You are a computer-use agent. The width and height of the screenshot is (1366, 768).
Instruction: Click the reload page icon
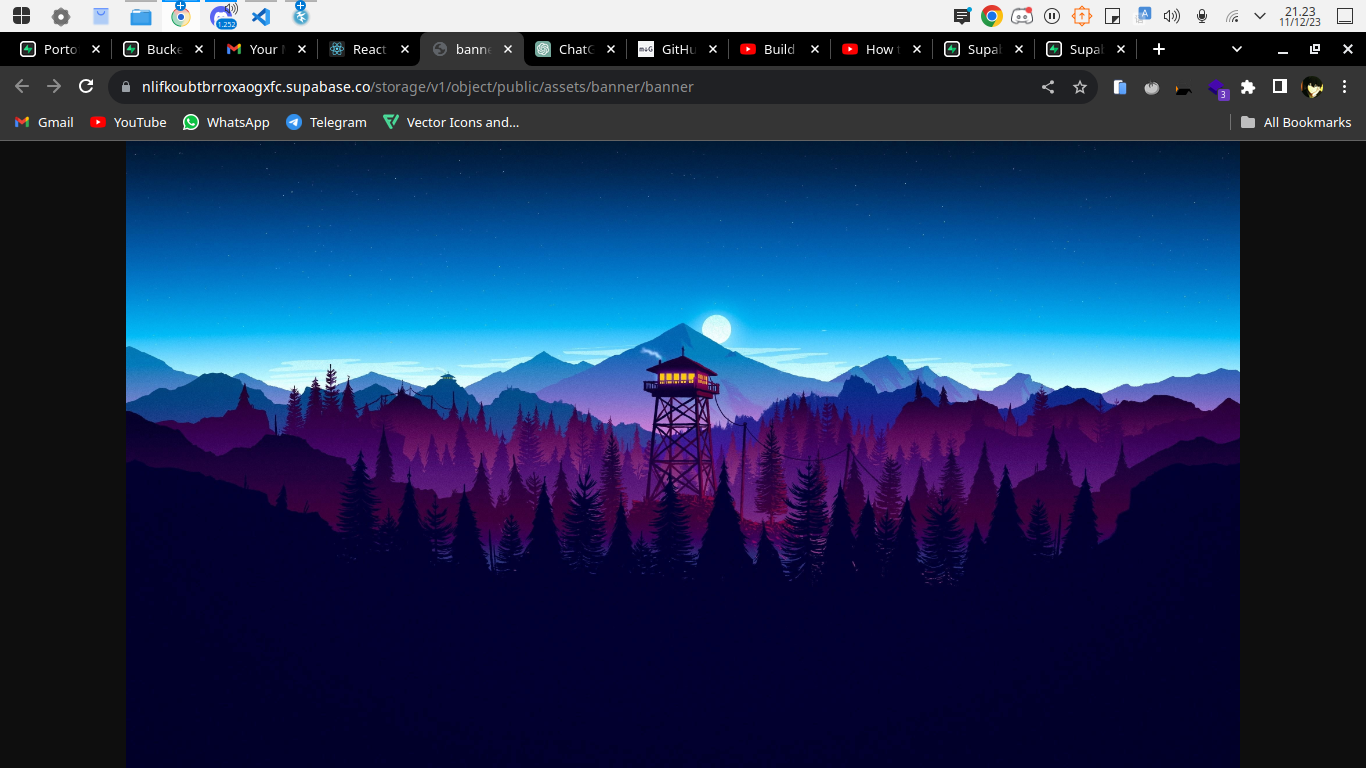pos(86,87)
